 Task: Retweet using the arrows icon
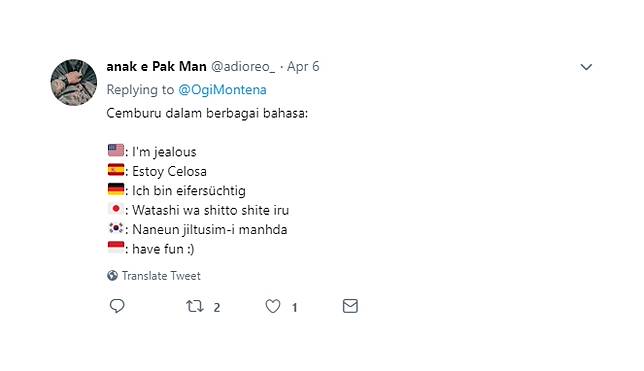[x=195, y=306]
